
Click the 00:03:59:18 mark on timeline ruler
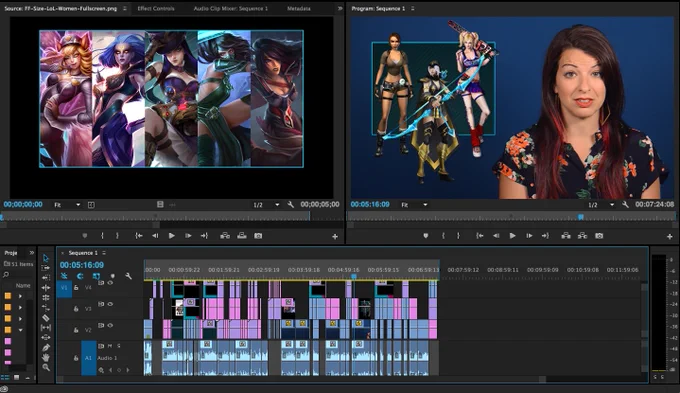(304, 270)
